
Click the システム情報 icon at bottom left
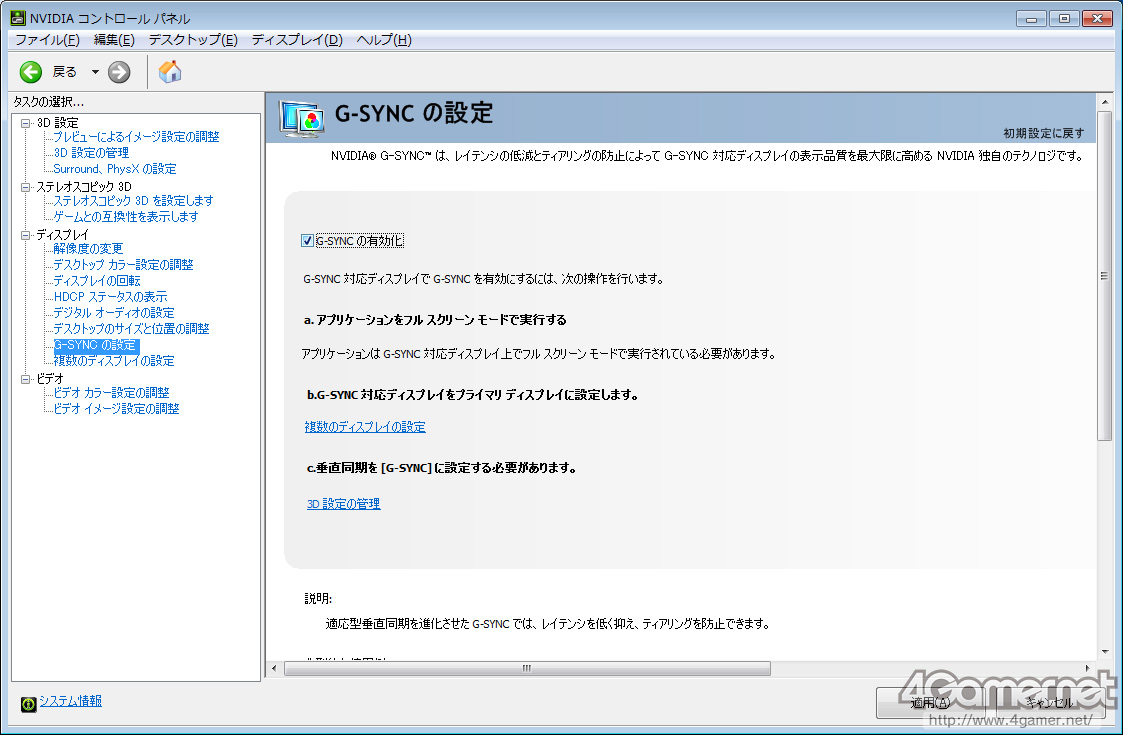coord(28,703)
